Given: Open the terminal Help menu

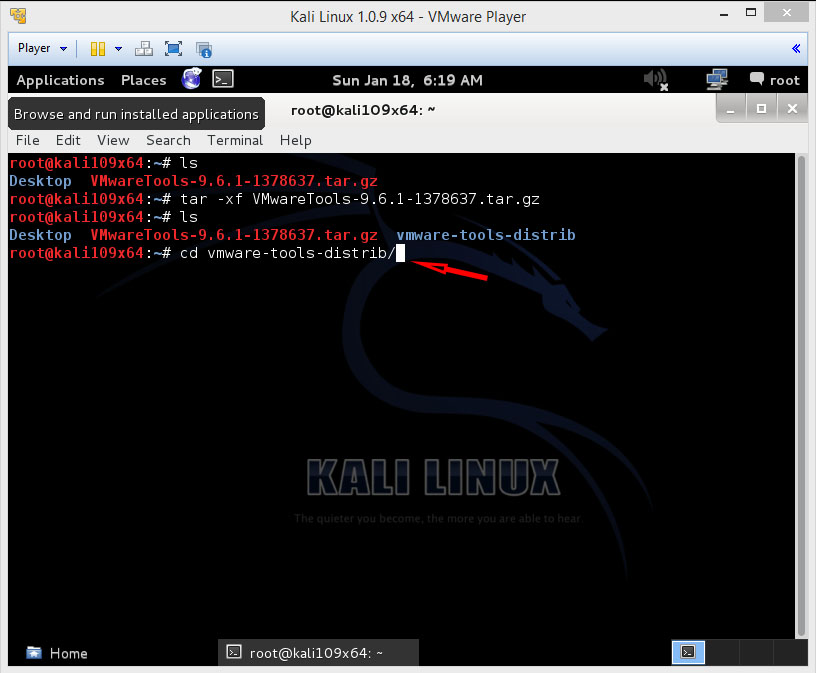Looking at the screenshot, I should pos(296,141).
